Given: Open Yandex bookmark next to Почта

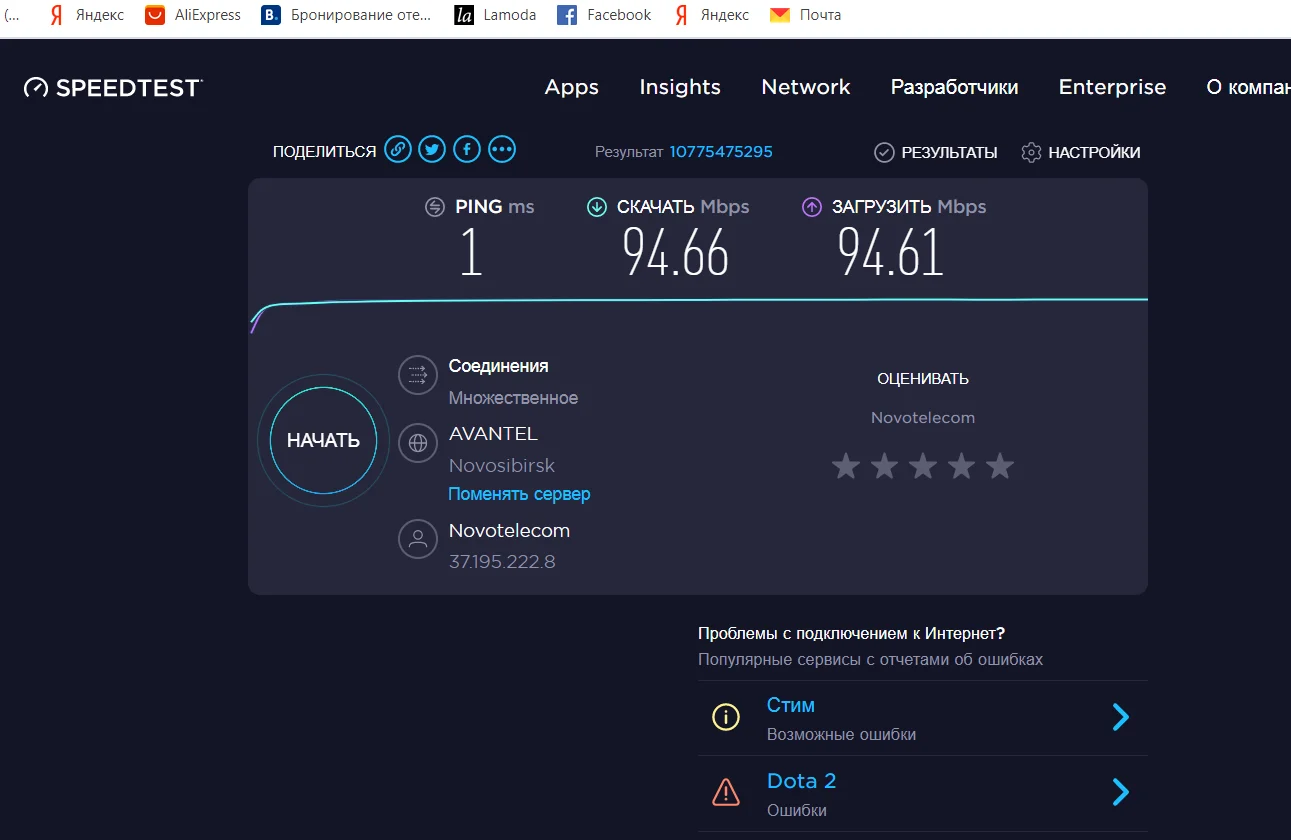Looking at the screenshot, I should 711,15.
